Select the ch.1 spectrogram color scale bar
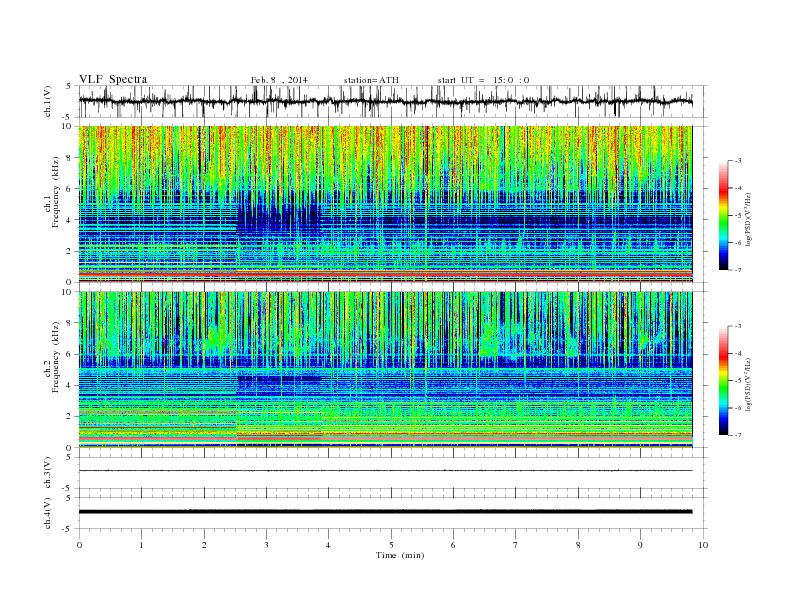The height and width of the screenshot is (612, 792). [723, 216]
